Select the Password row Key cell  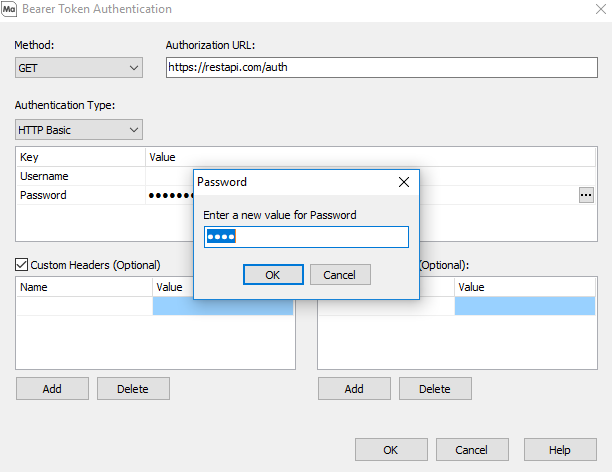pos(80,195)
